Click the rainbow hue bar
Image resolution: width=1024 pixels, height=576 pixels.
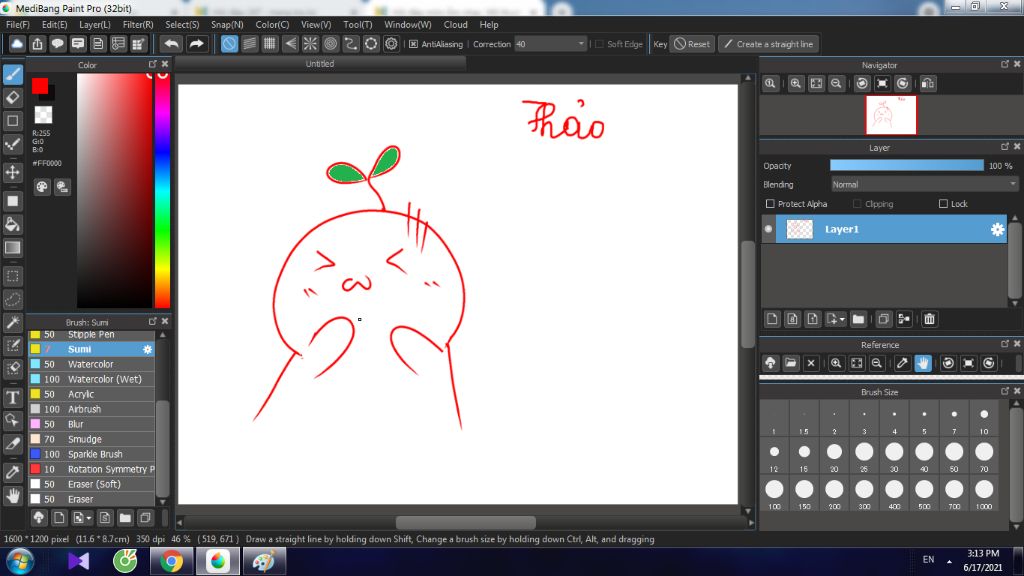tap(163, 190)
